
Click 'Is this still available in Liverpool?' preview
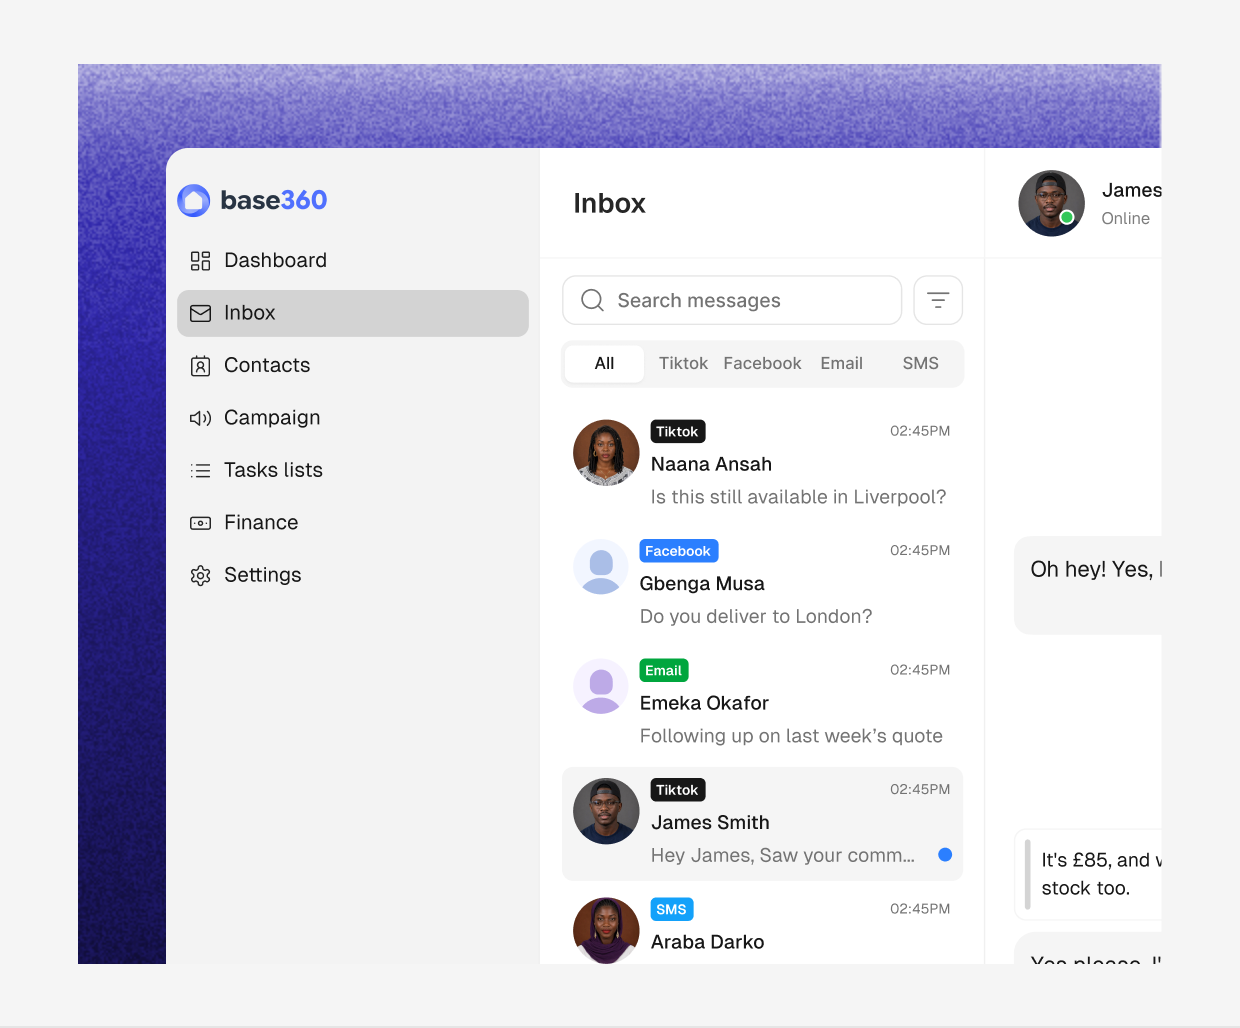[x=798, y=497]
